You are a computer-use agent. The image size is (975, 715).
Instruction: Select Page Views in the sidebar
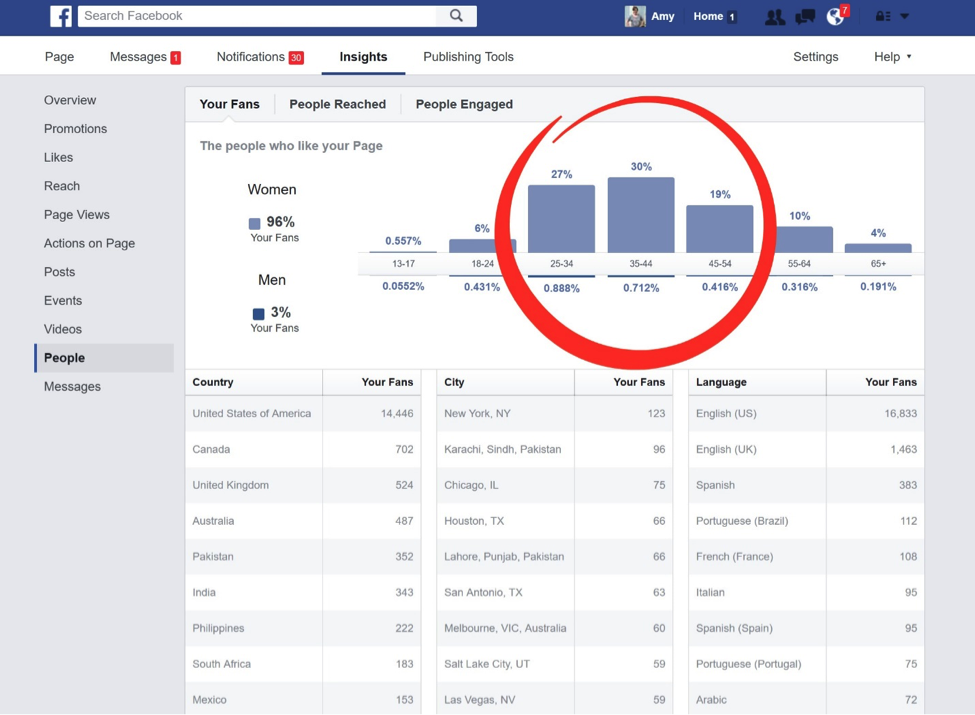tap(76, 214)
